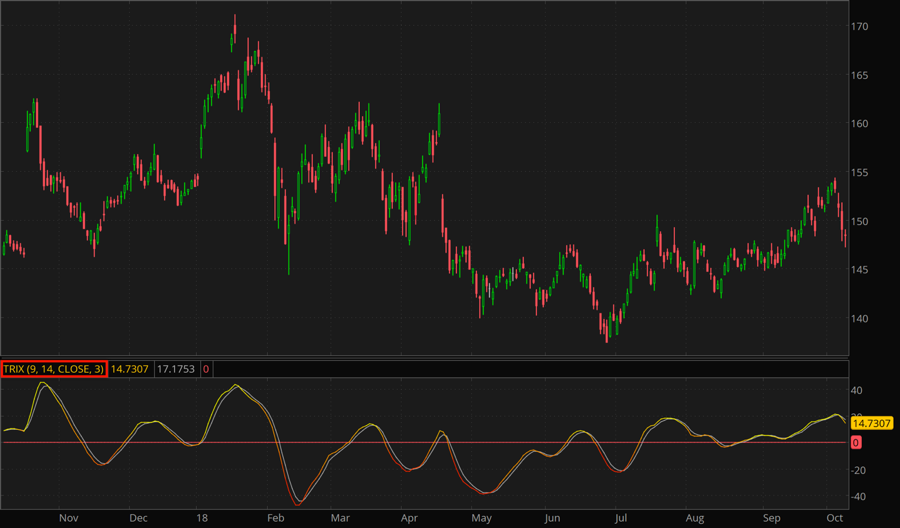Select the orange 14.7307 value in study header
Viewport: 900px width, 528px height.
[130, 369]
